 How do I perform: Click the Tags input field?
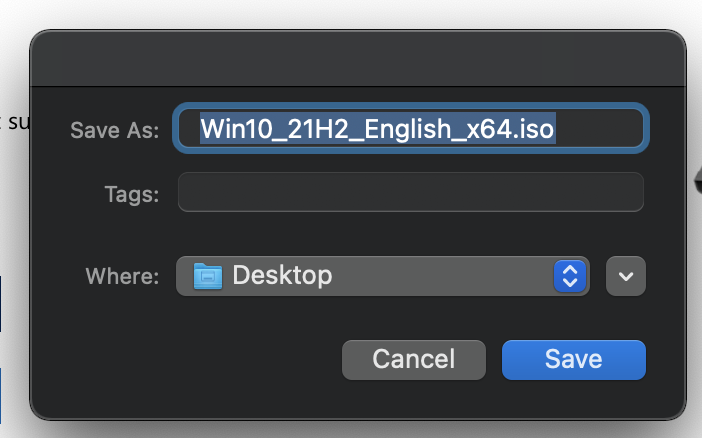tap(411, 192)
